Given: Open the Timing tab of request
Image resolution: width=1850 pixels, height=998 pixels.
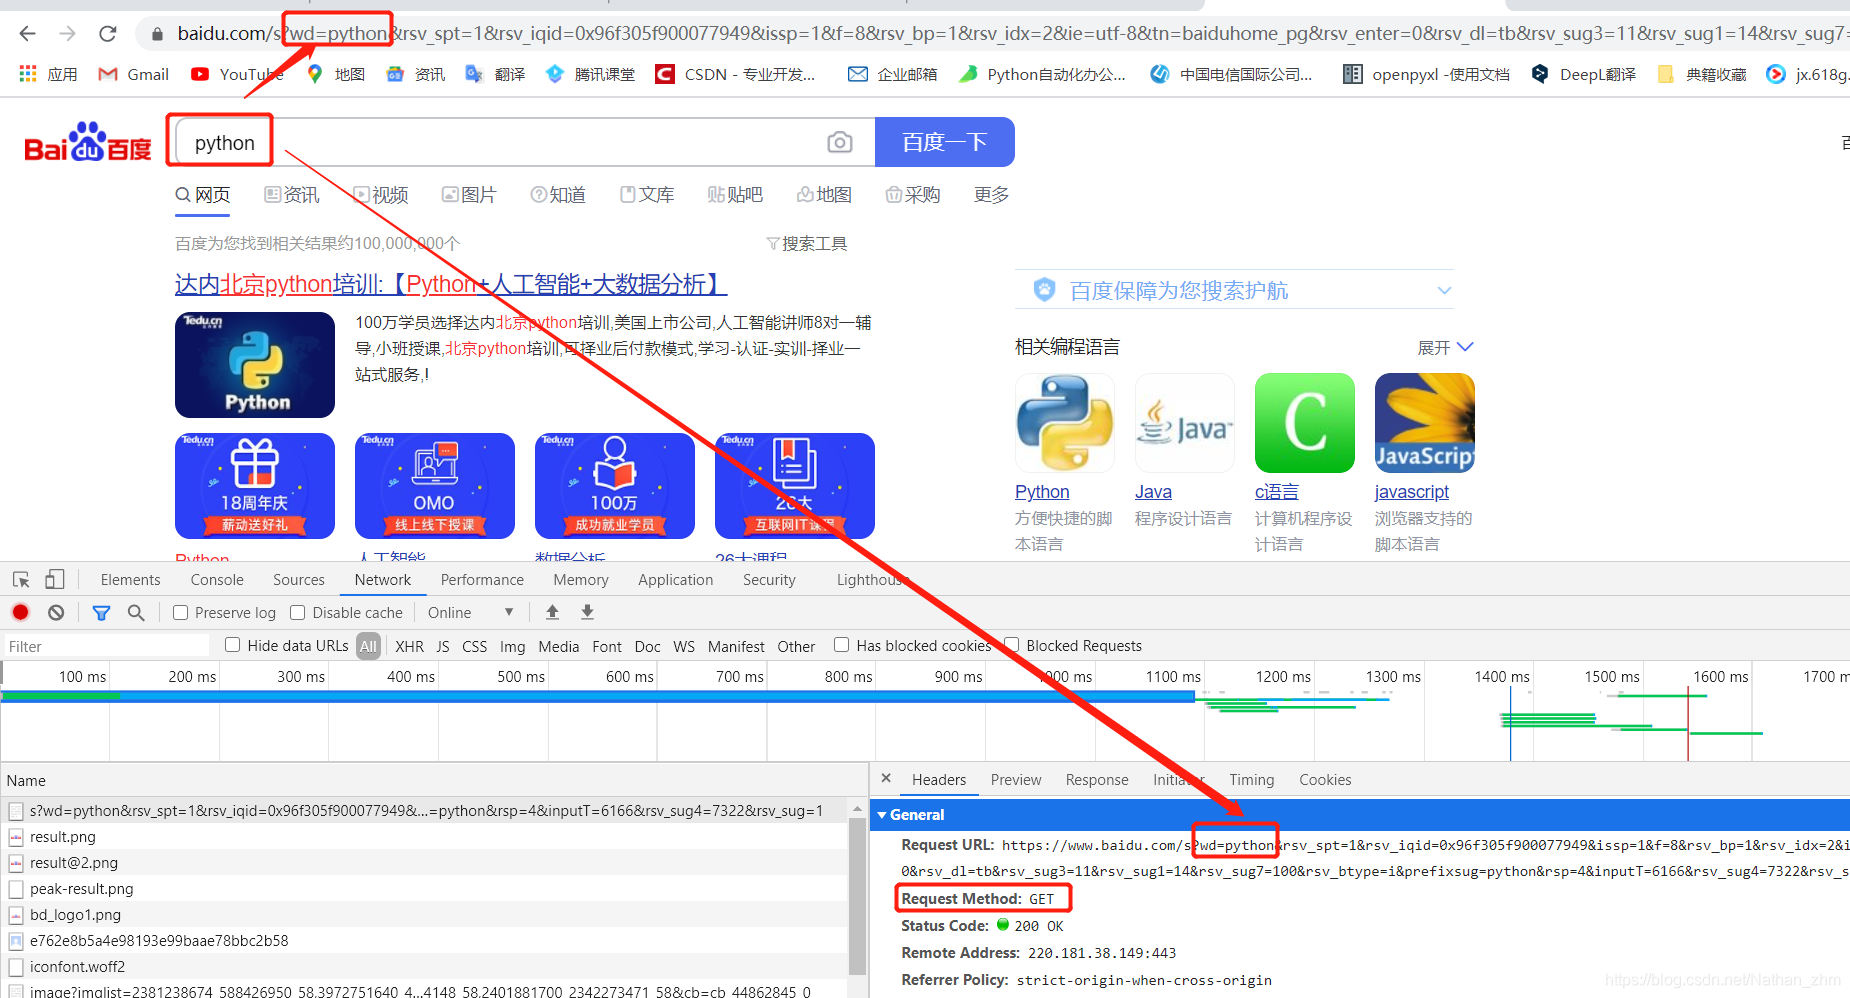Looking at the screenshot, I should pos(1252,780).
